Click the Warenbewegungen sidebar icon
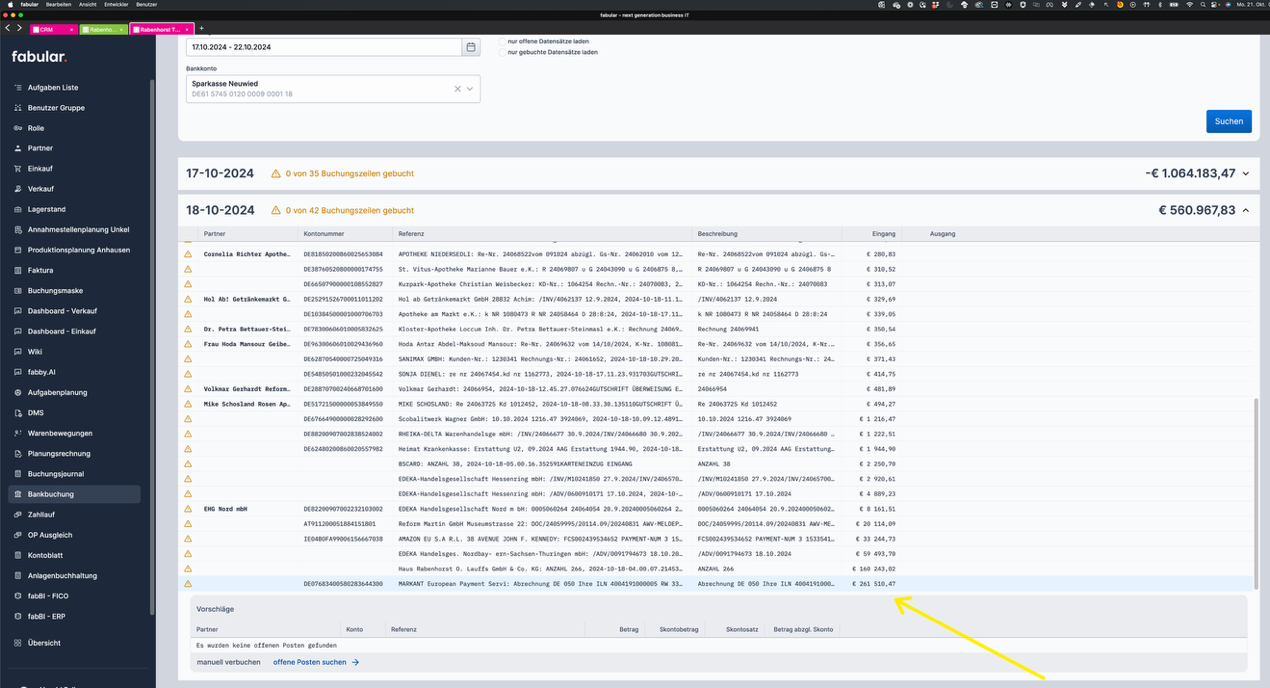 [17, 432]
